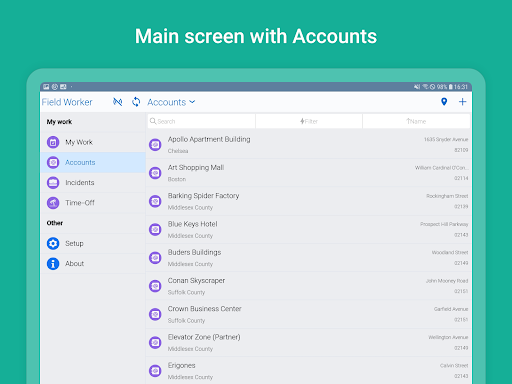Select Accounts in the sidebar menu
512x384 pixels.
point(93,162)
